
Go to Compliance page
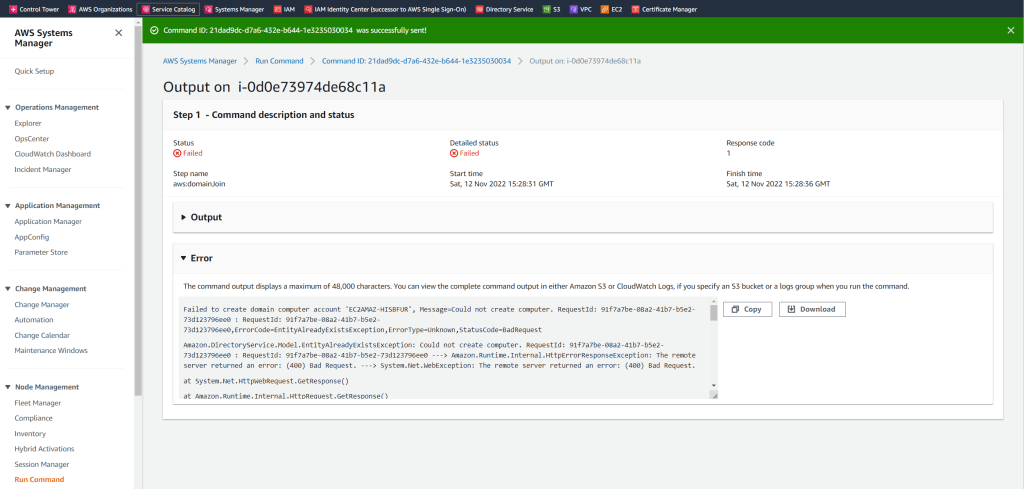33,418
